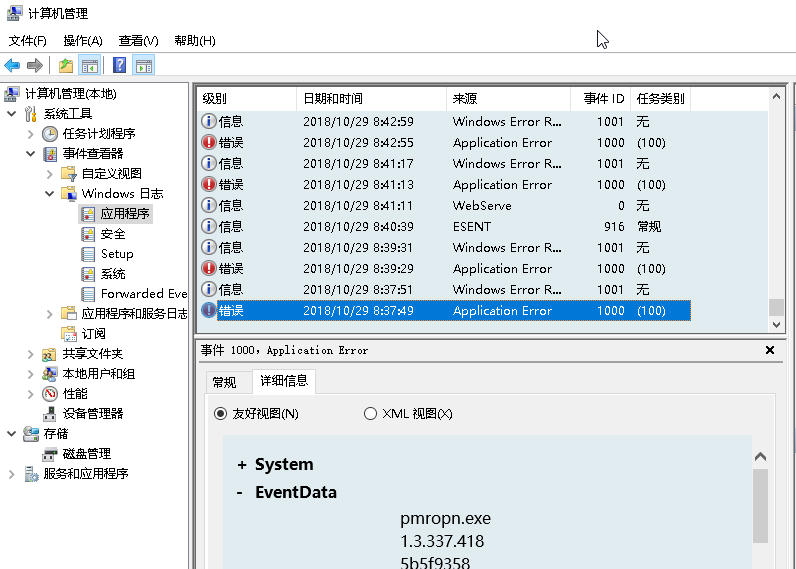Click the 共享文件夹 icon

pos(50,354)
